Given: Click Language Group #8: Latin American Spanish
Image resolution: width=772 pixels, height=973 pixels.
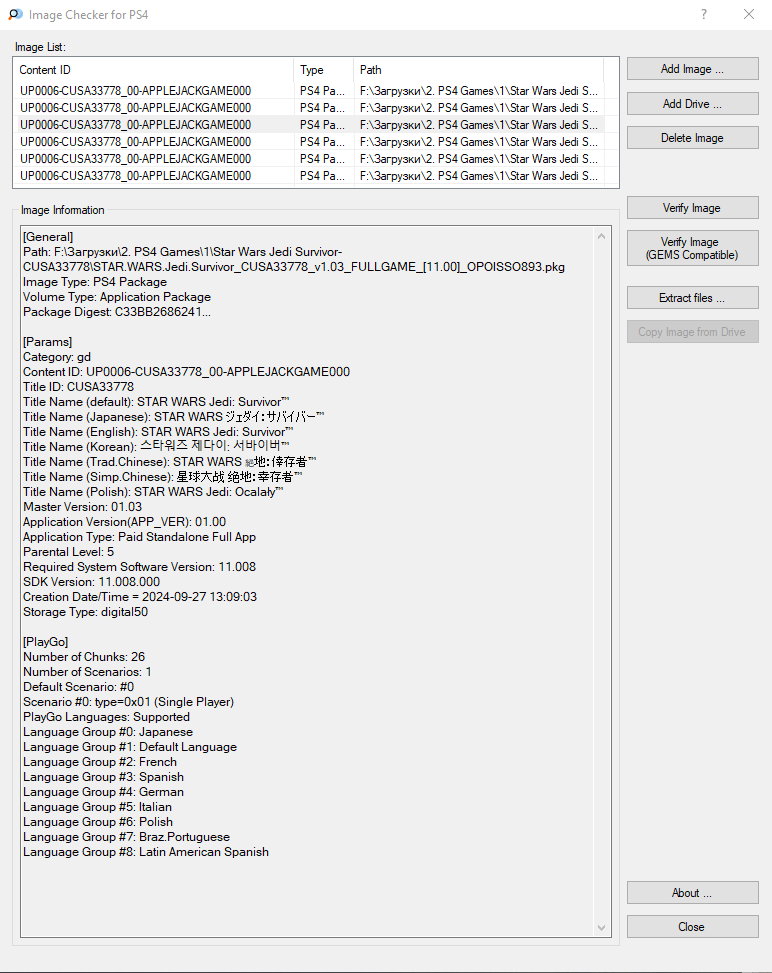Looking at the screenshot, I should (146, 852).
